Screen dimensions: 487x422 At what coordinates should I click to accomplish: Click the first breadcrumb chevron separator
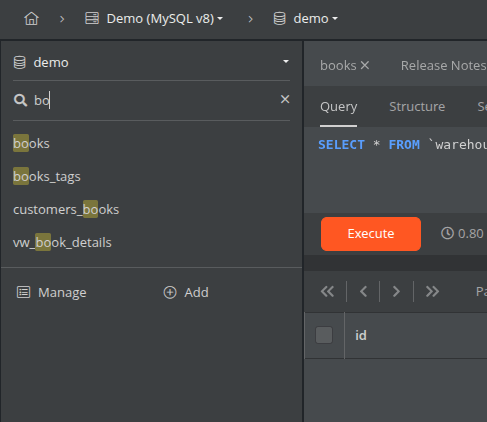click(62, 19)
